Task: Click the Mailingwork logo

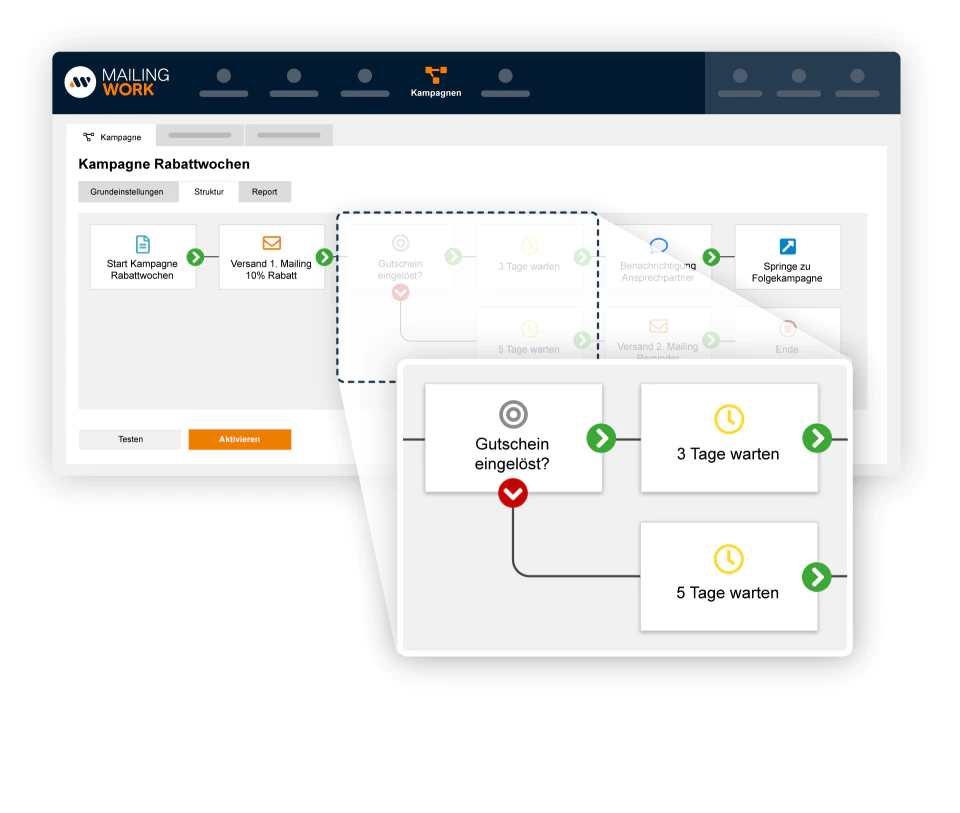Action: point(117,82)
